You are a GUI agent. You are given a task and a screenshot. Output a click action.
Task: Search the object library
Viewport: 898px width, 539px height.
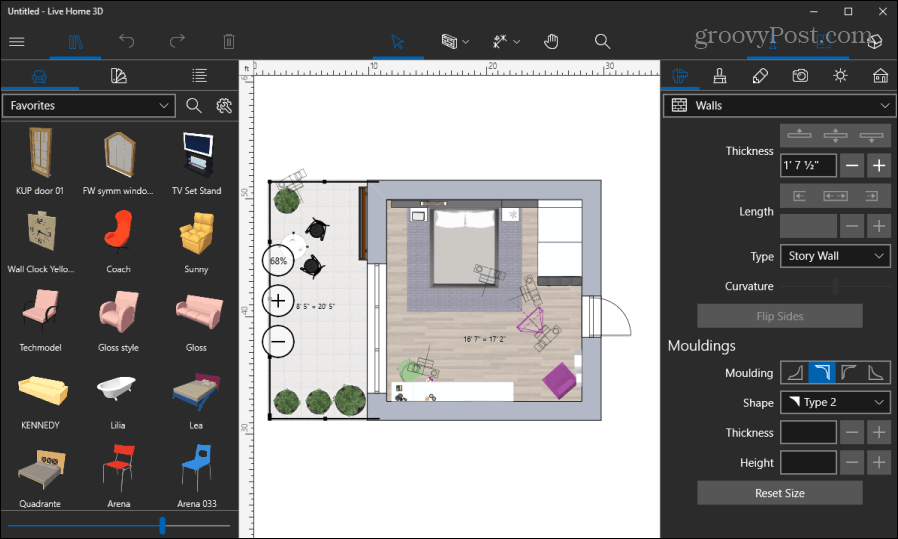pos(194,105)
